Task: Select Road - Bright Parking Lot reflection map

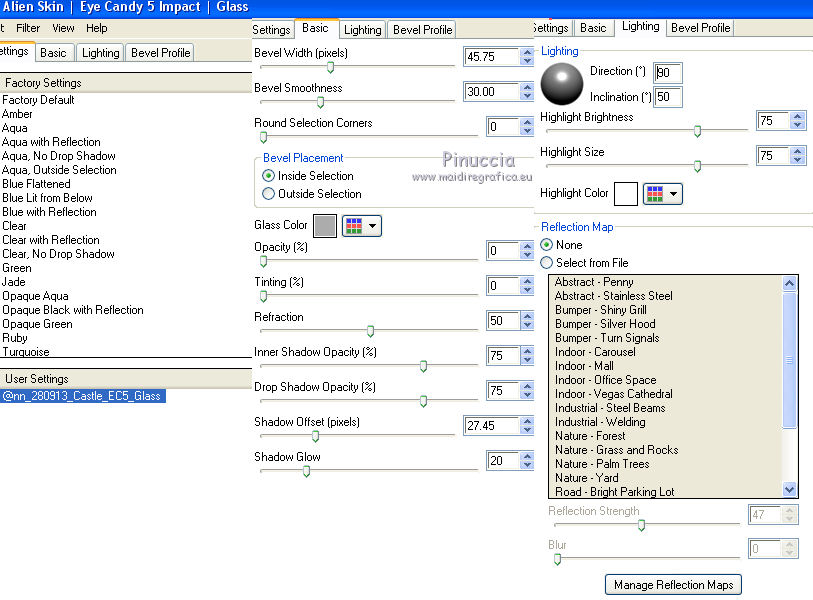Action: [x=614, y=492]
